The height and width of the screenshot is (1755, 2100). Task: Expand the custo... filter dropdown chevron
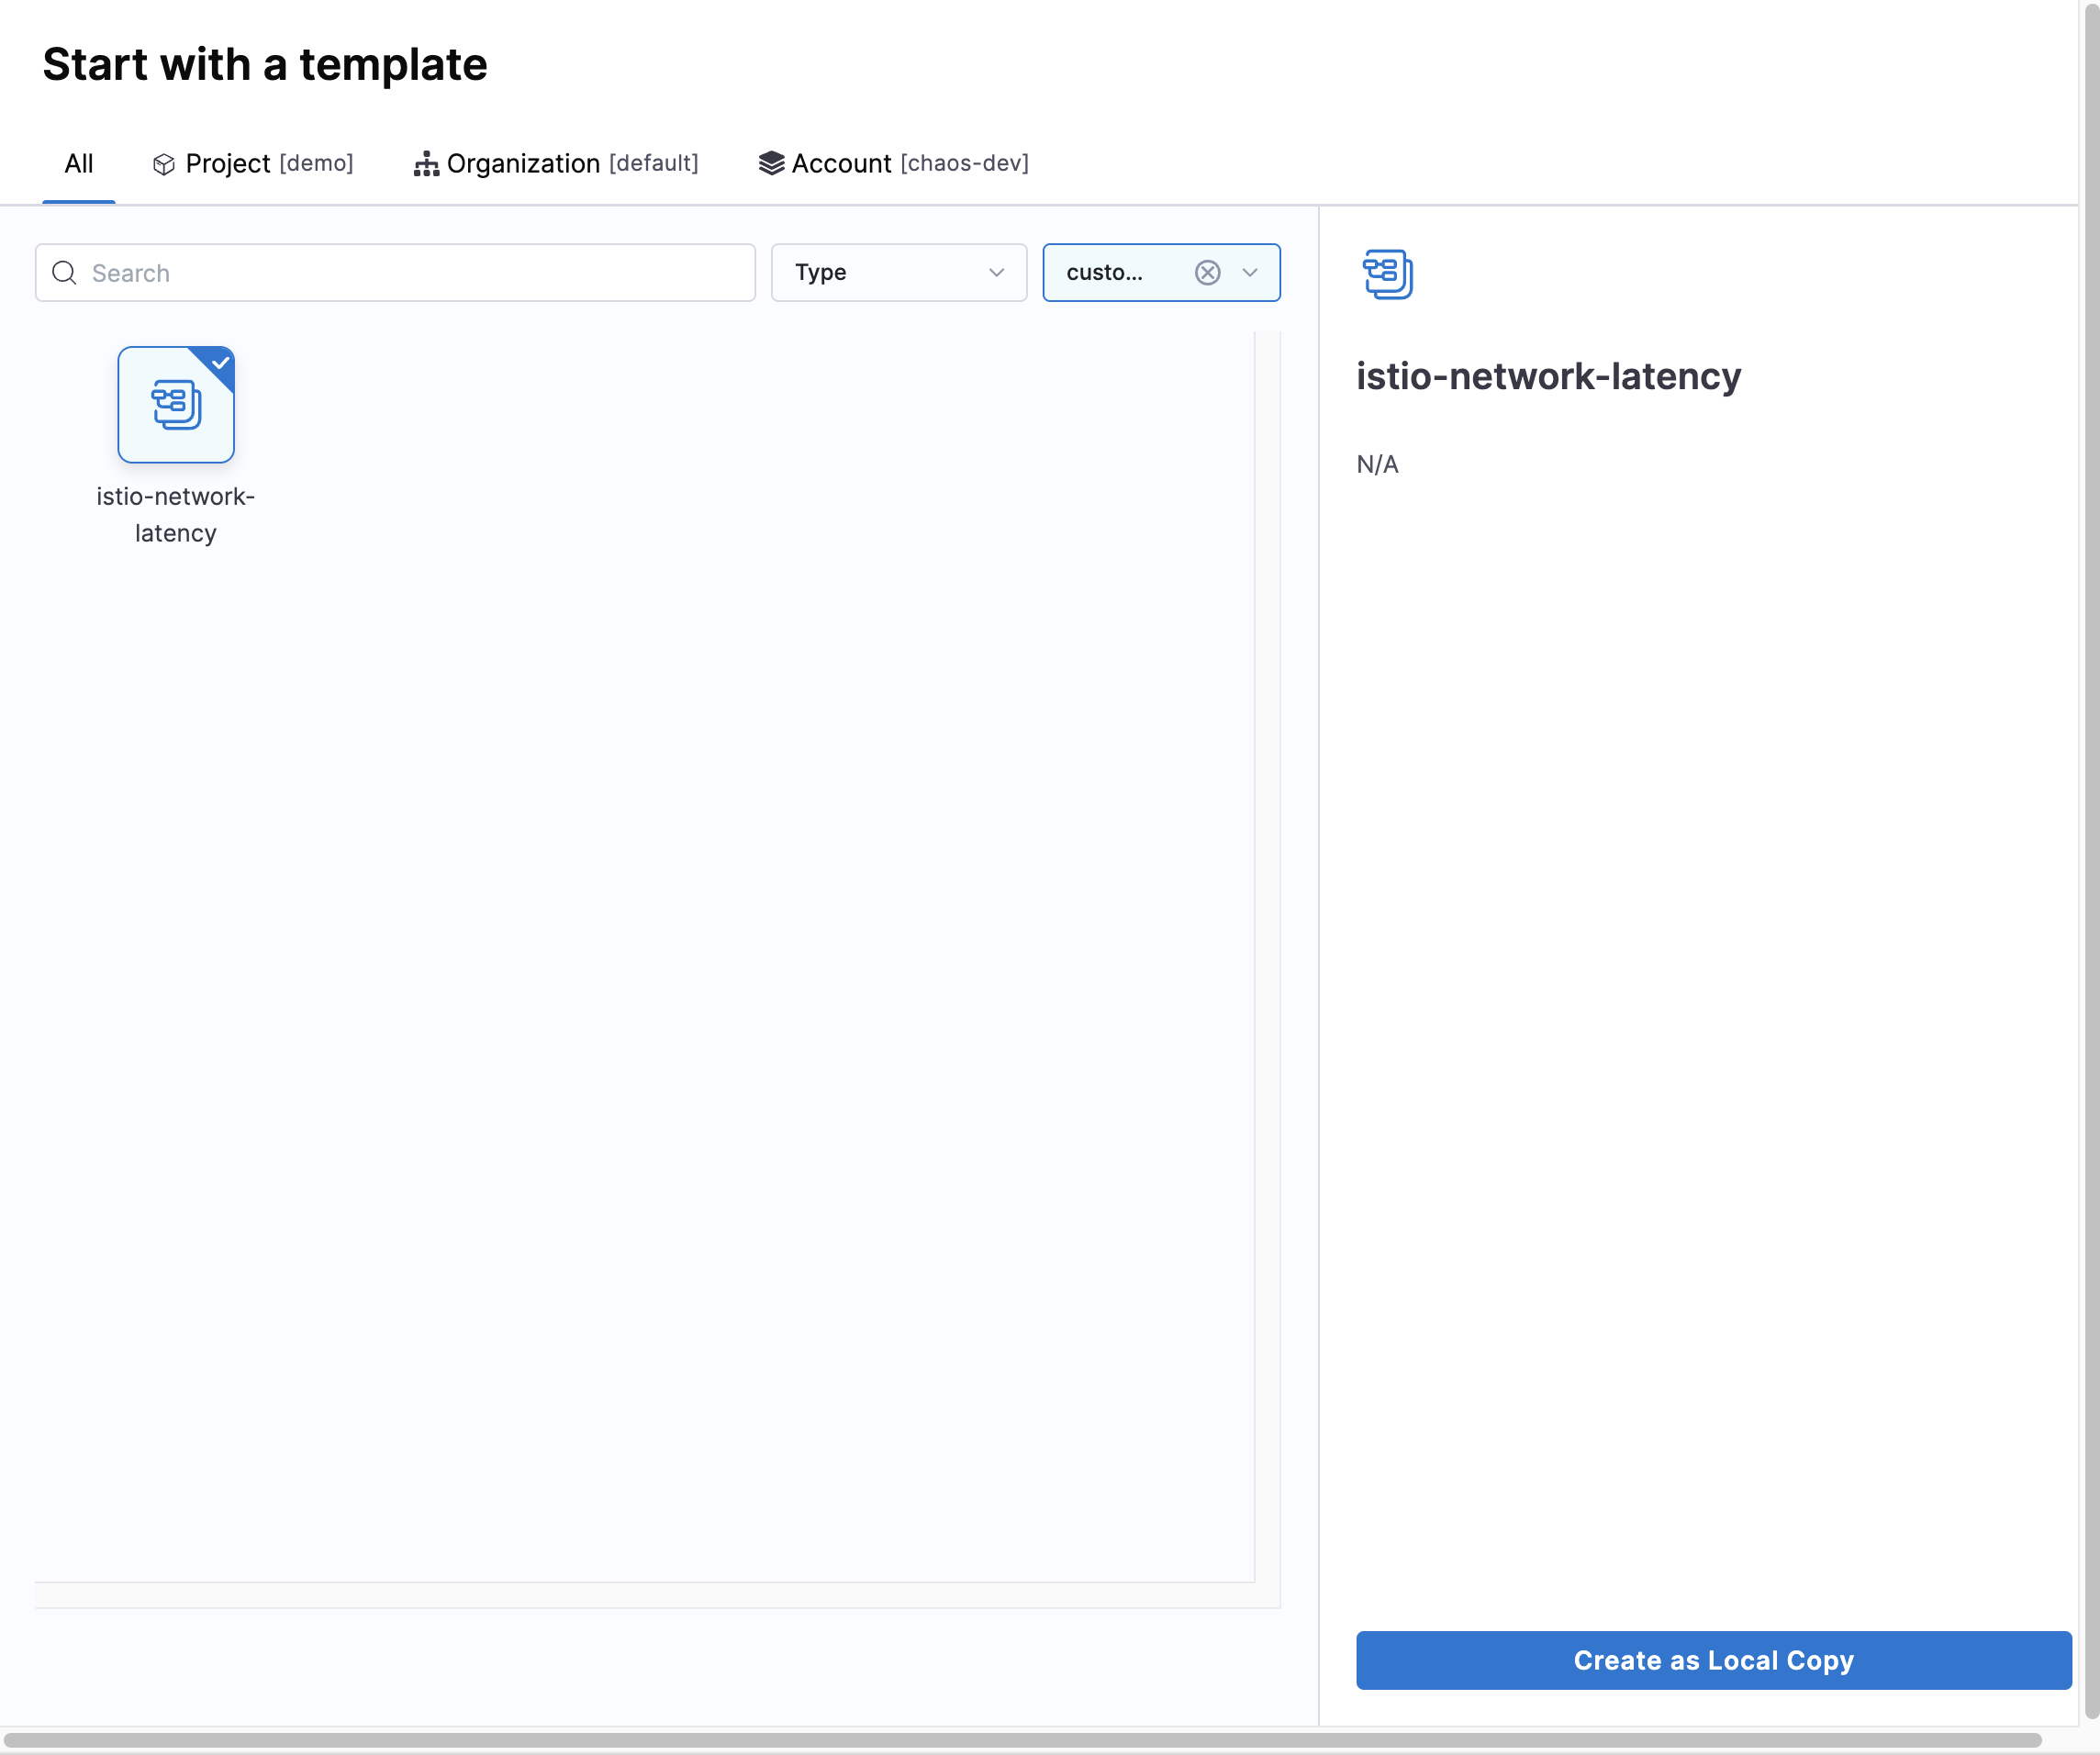click(x=1250, y=273)
